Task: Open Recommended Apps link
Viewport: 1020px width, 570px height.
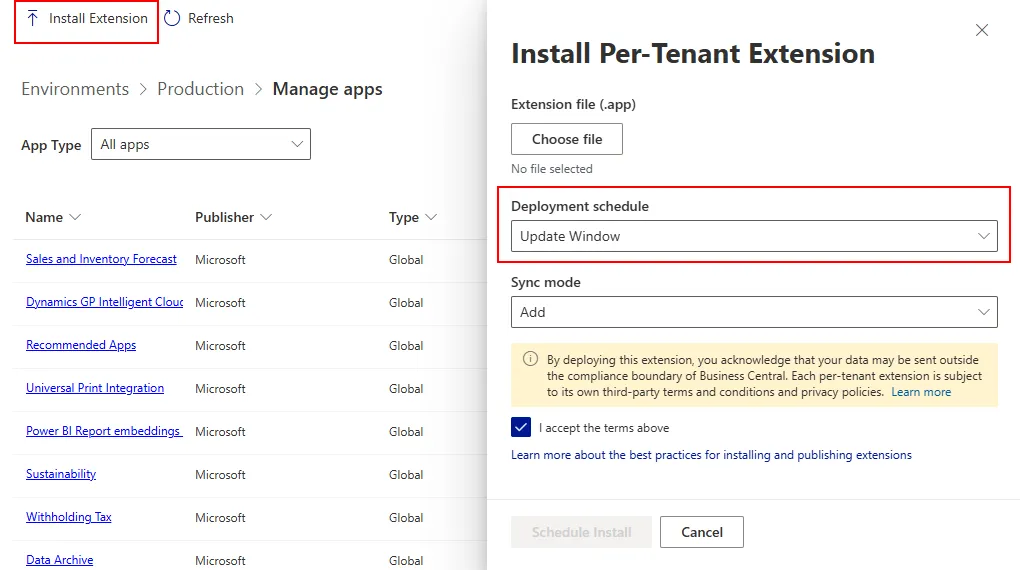Action: 81,345
